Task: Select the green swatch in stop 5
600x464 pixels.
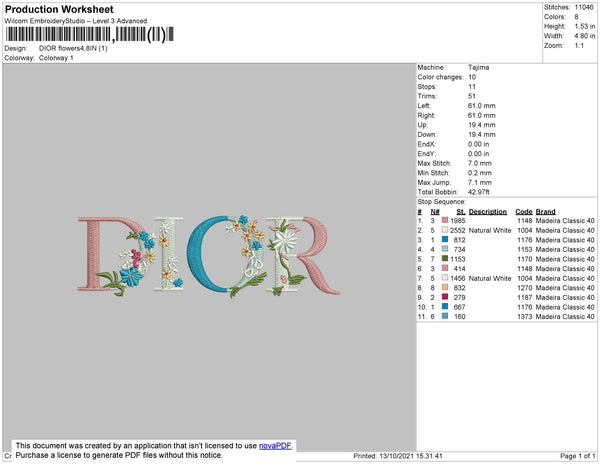Action: pos(445,259)
